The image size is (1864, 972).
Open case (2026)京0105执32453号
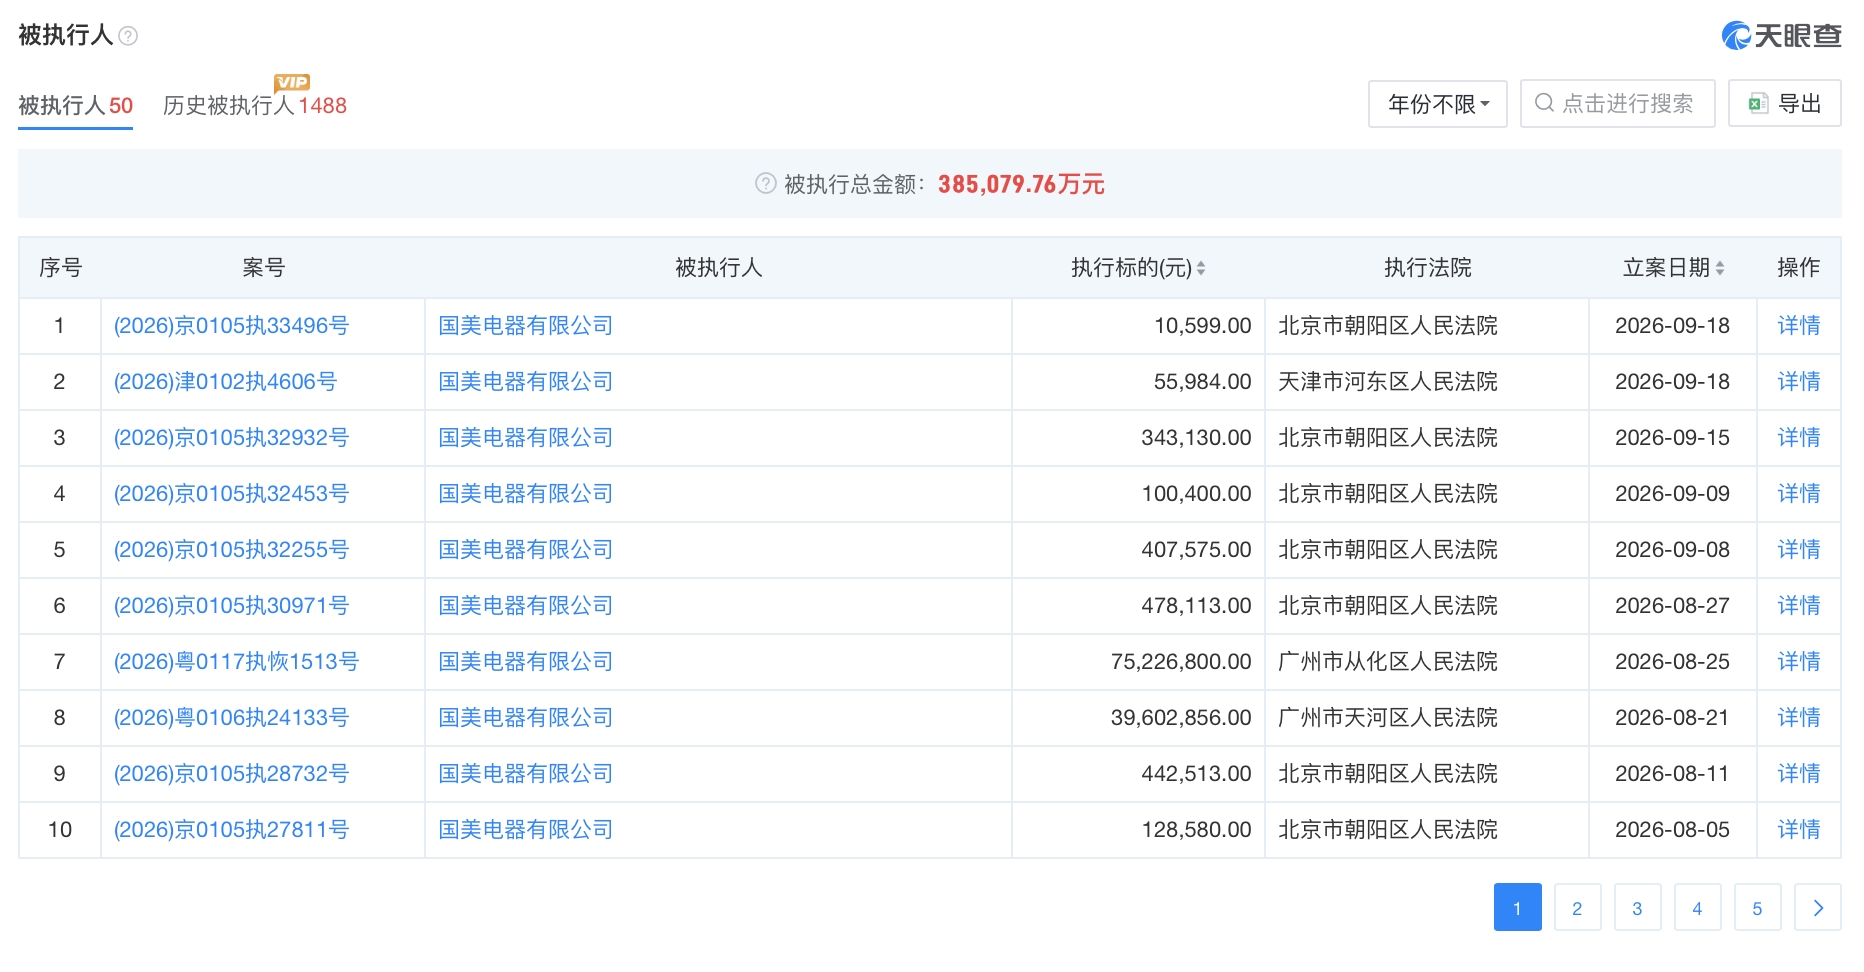click(x=231, y=494)
